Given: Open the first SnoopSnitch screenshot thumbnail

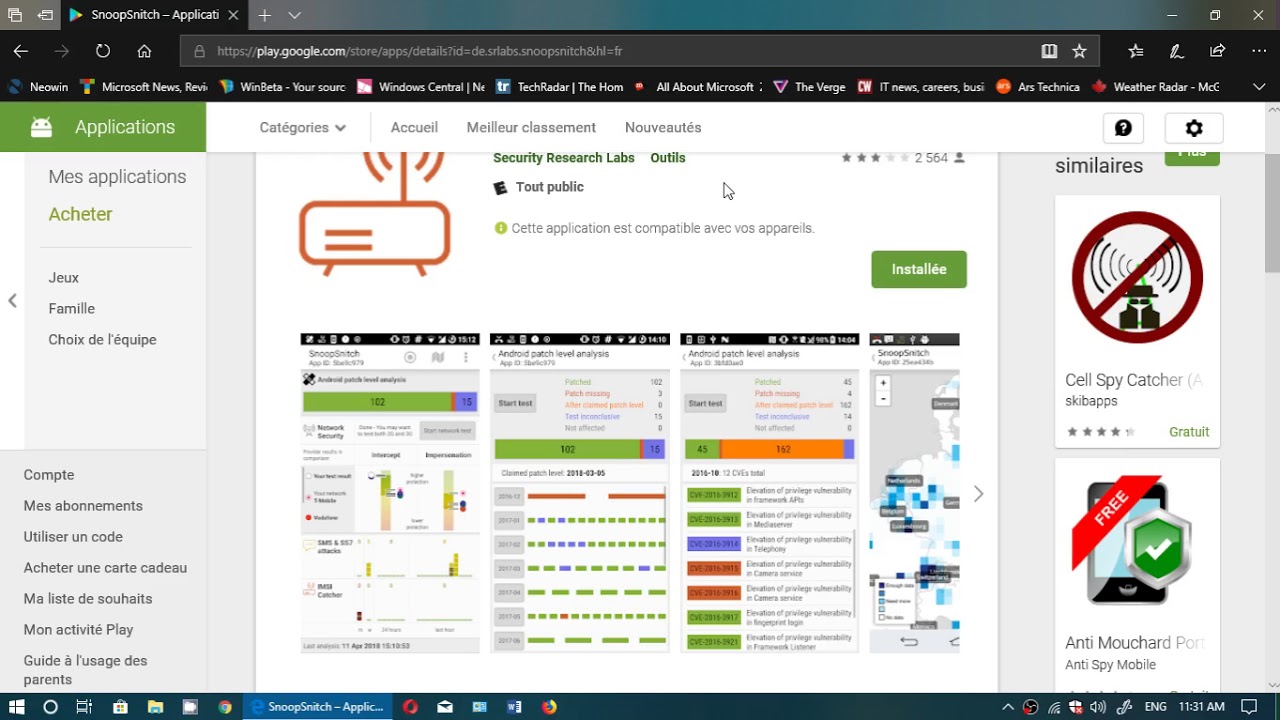Looking at the screenshot, I should click(x=390, y=493).
